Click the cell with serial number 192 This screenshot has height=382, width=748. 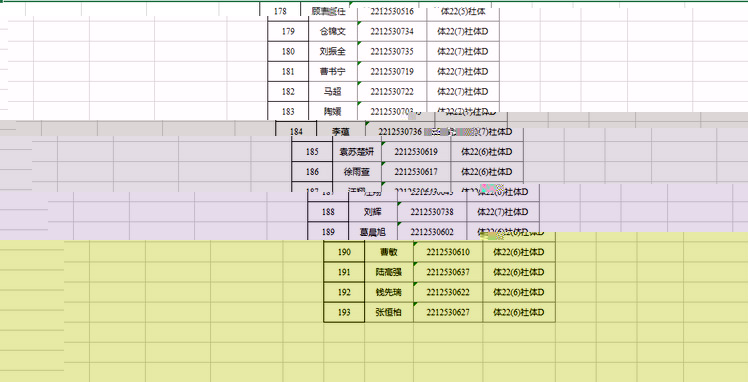(344, 292)
